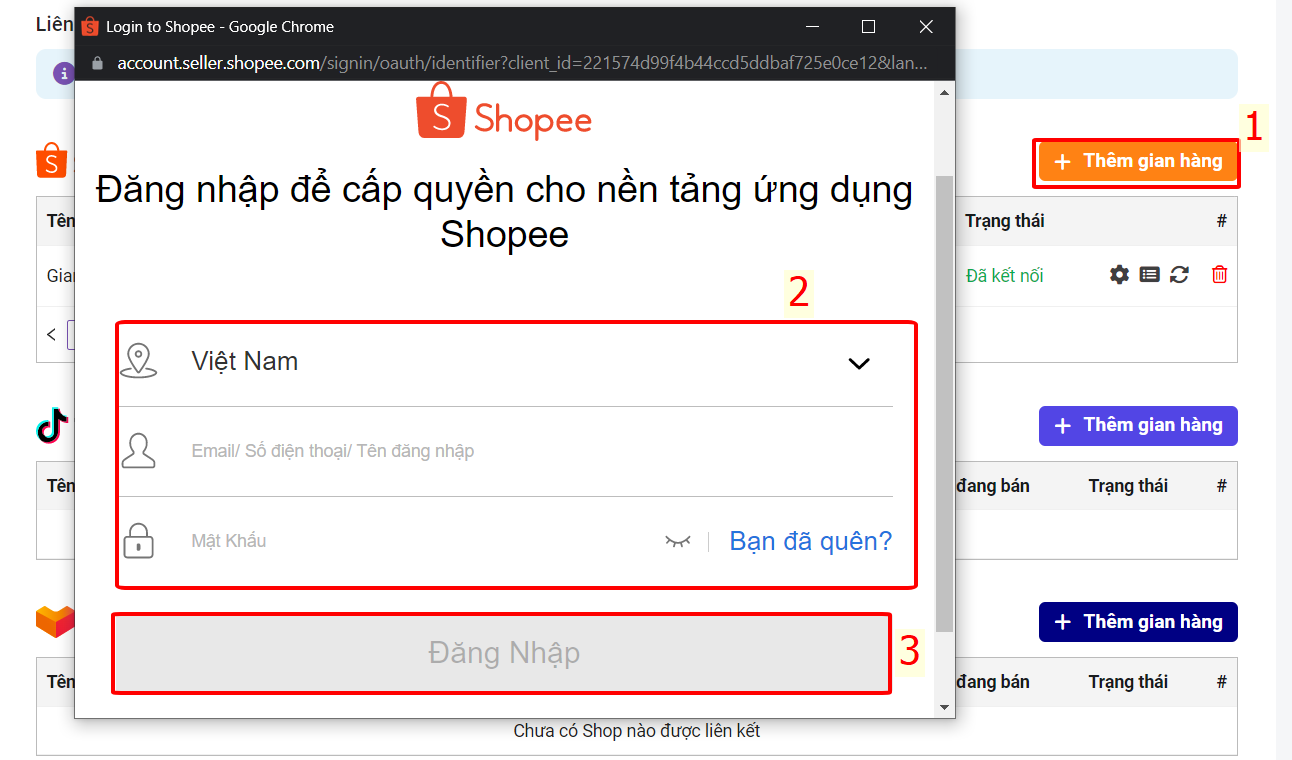The height and width of the screenshot is (760, 1292).
Task: Click the "Chưa có Shop nào được liên kết" message
Action: 637,731
